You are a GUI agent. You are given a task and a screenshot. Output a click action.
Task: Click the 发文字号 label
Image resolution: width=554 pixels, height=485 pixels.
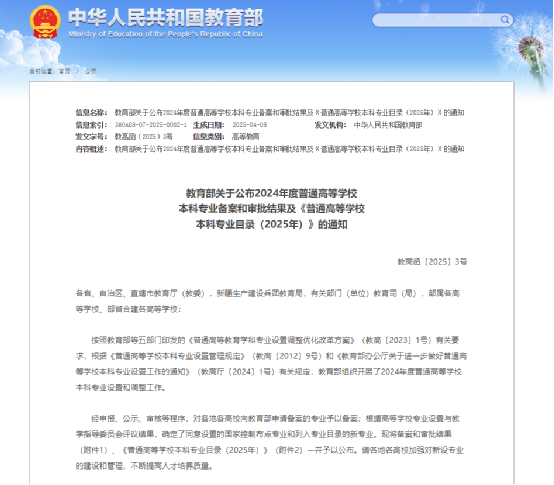tap(91, 137)
